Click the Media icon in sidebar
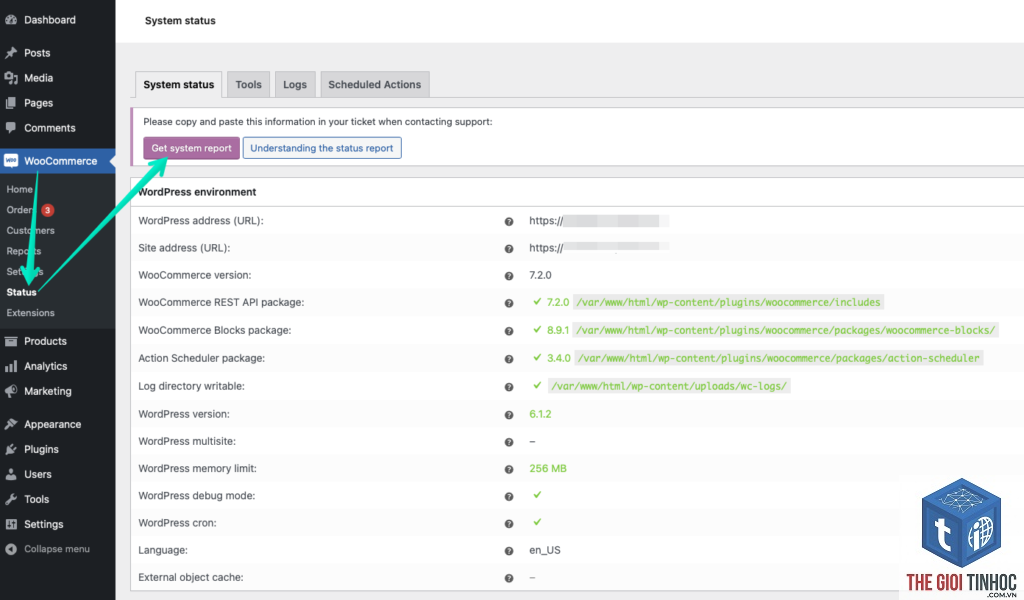The height and width of the screenshot is (600, 1024). click(10, 78)
